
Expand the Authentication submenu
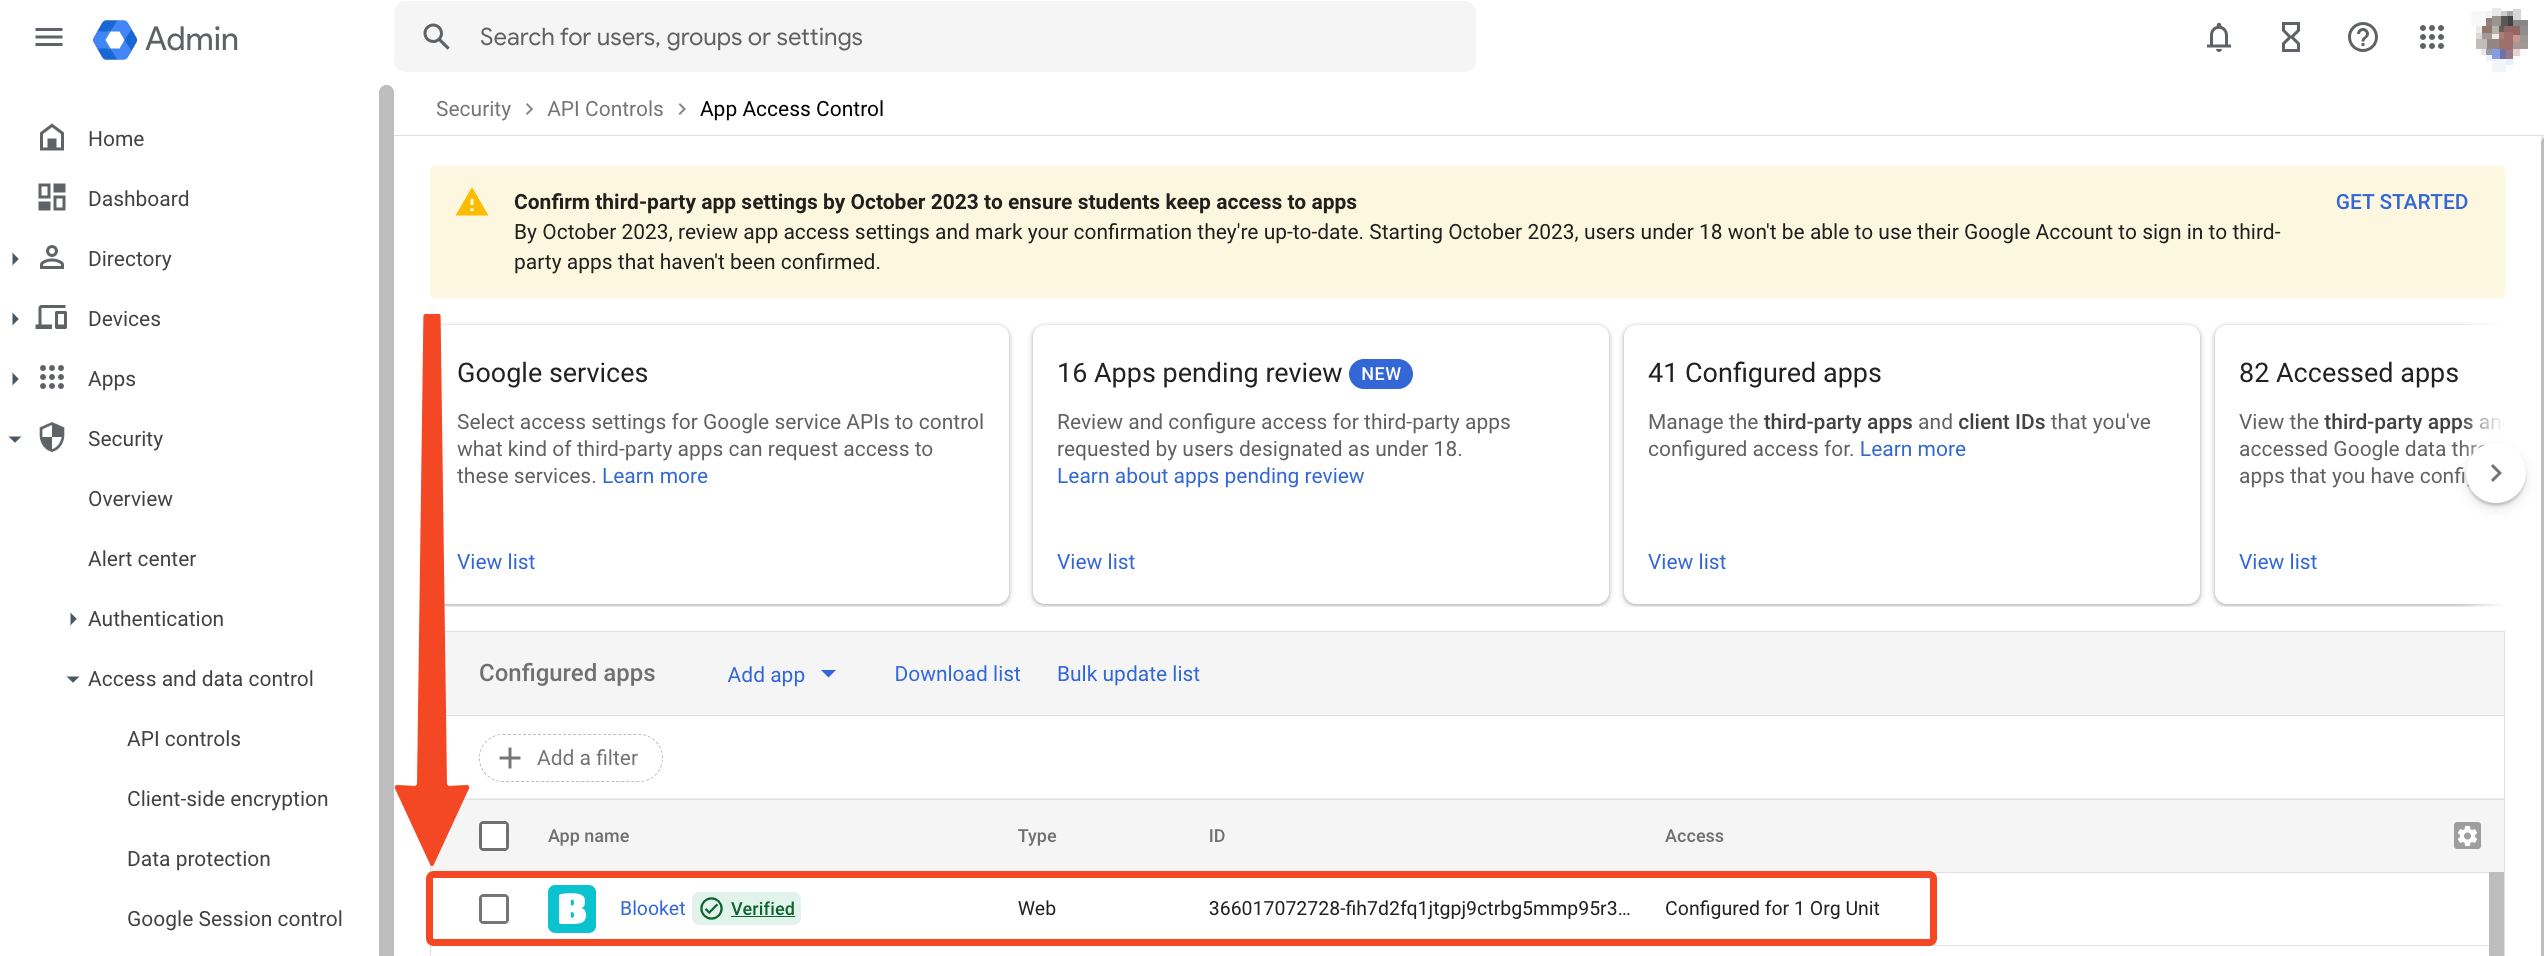(x=73, y=619)
